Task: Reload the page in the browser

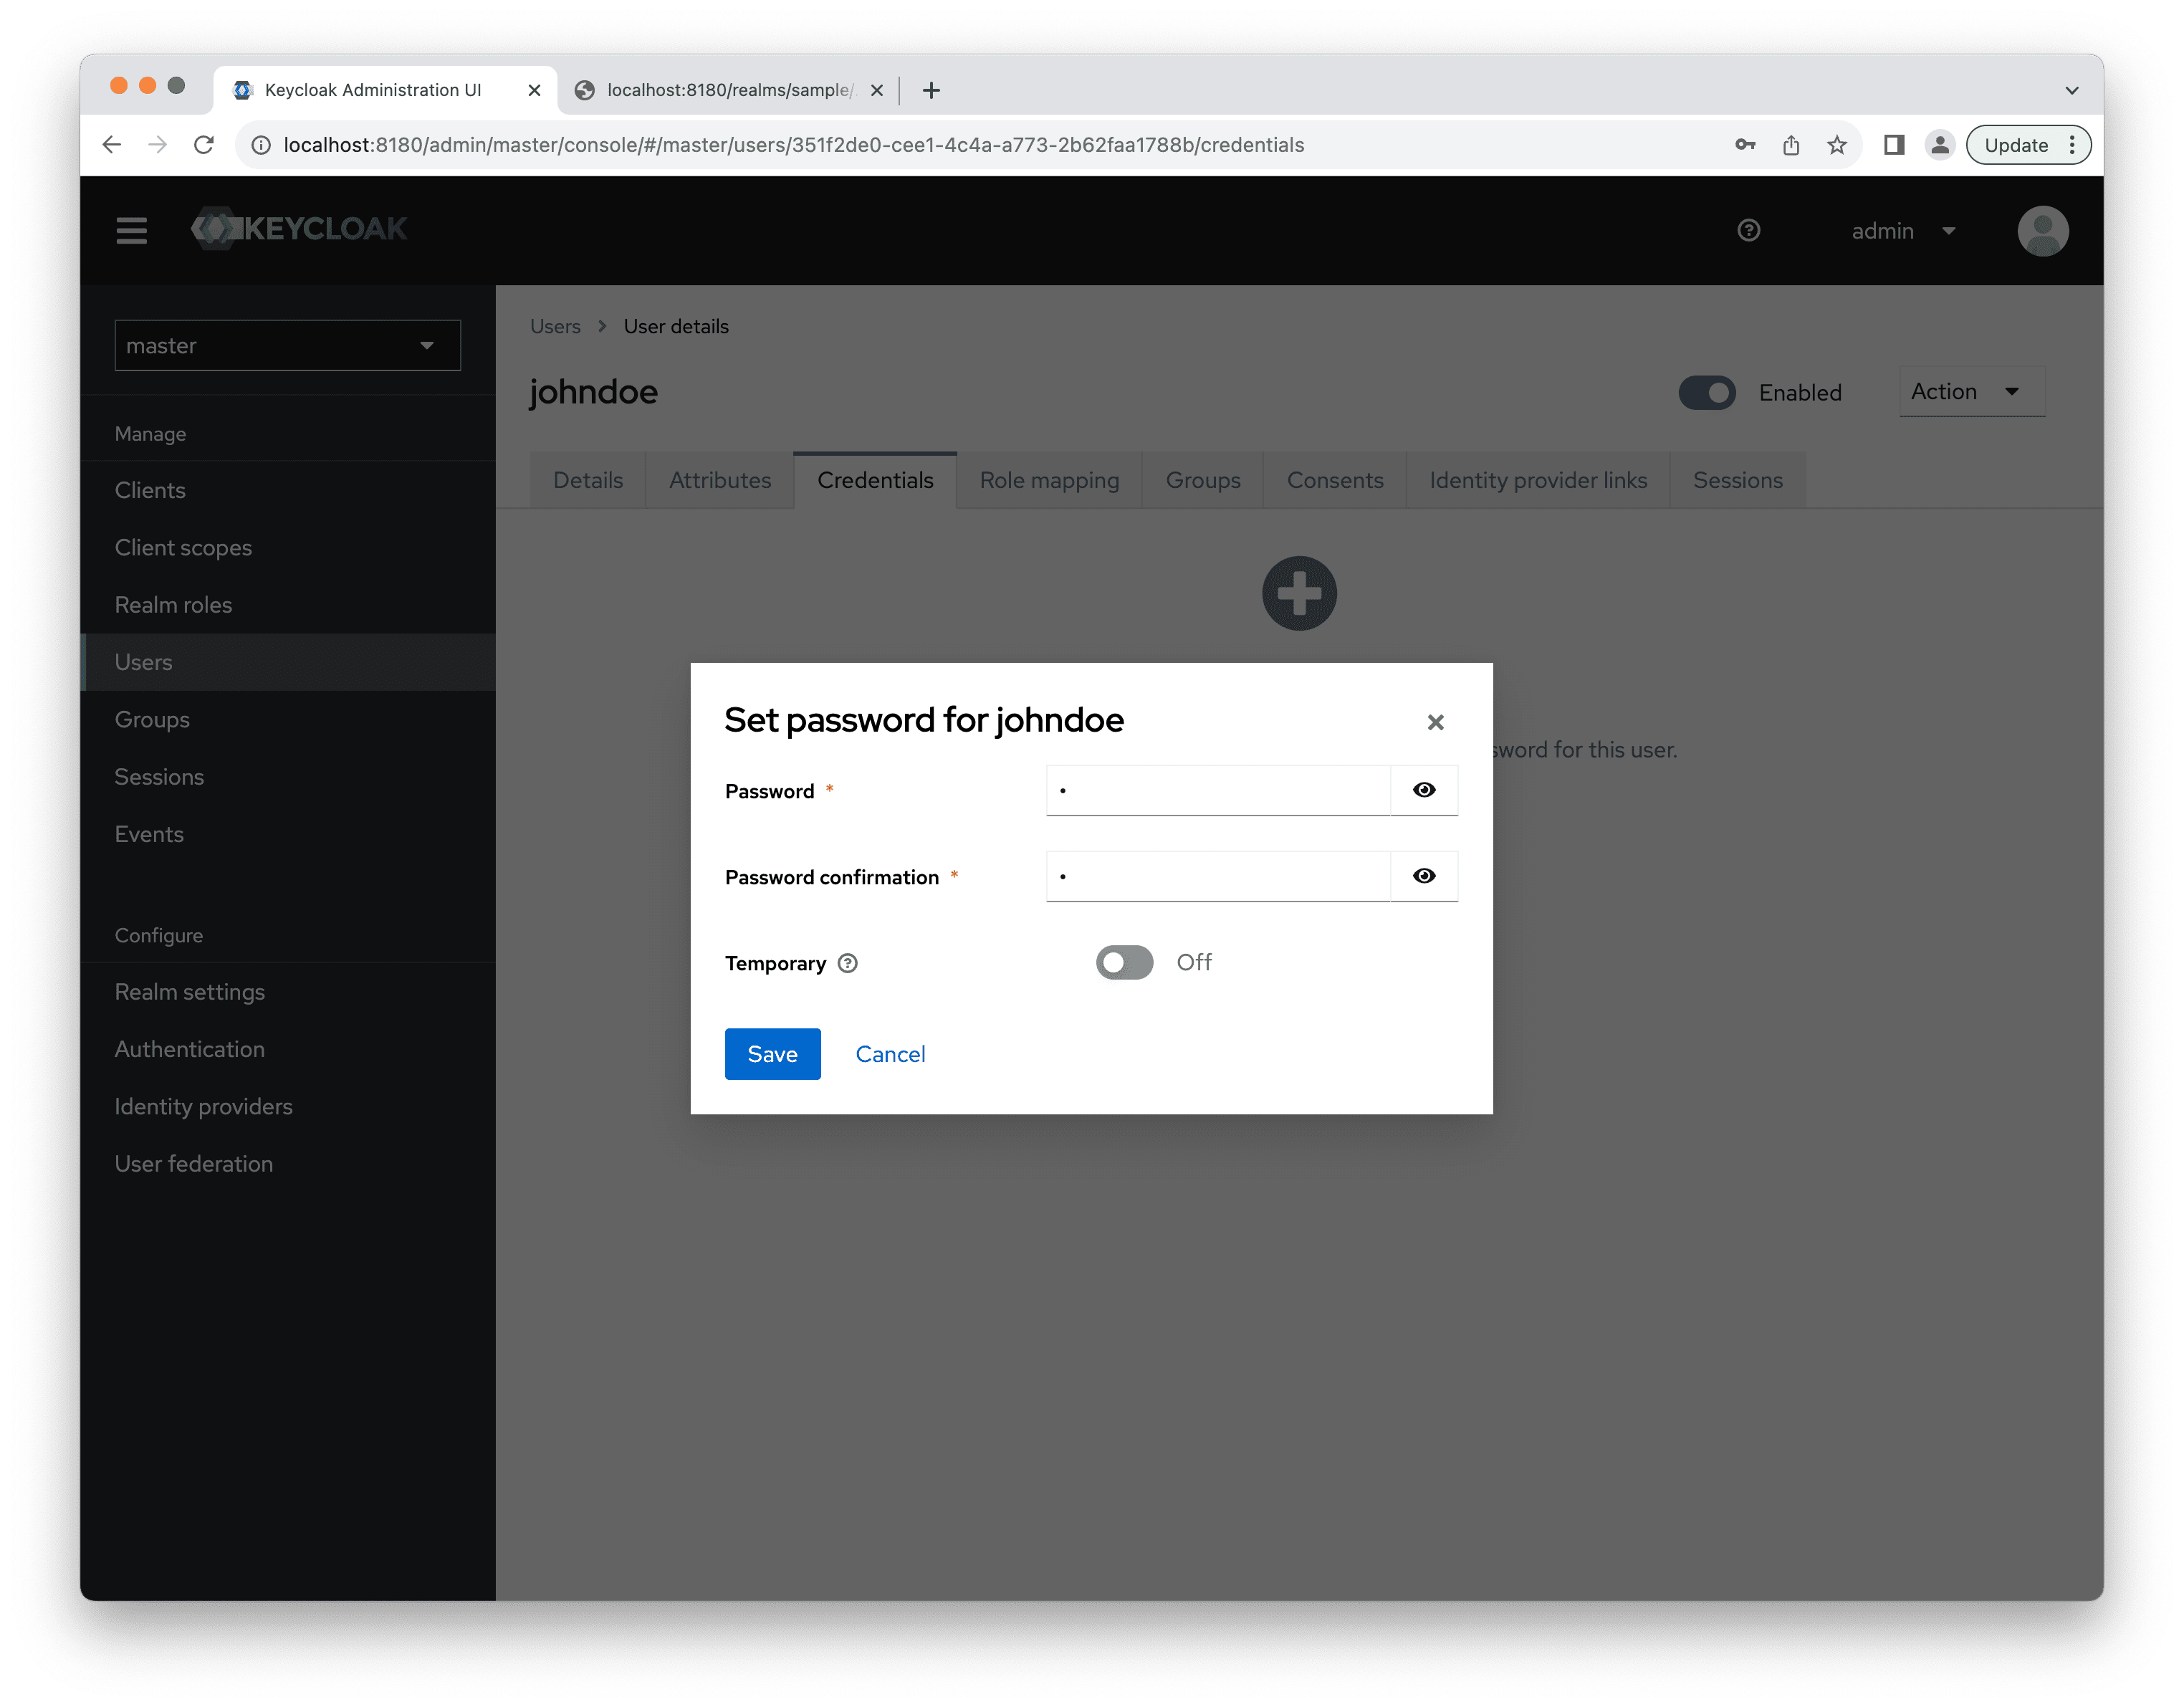Action: [205, 144]
